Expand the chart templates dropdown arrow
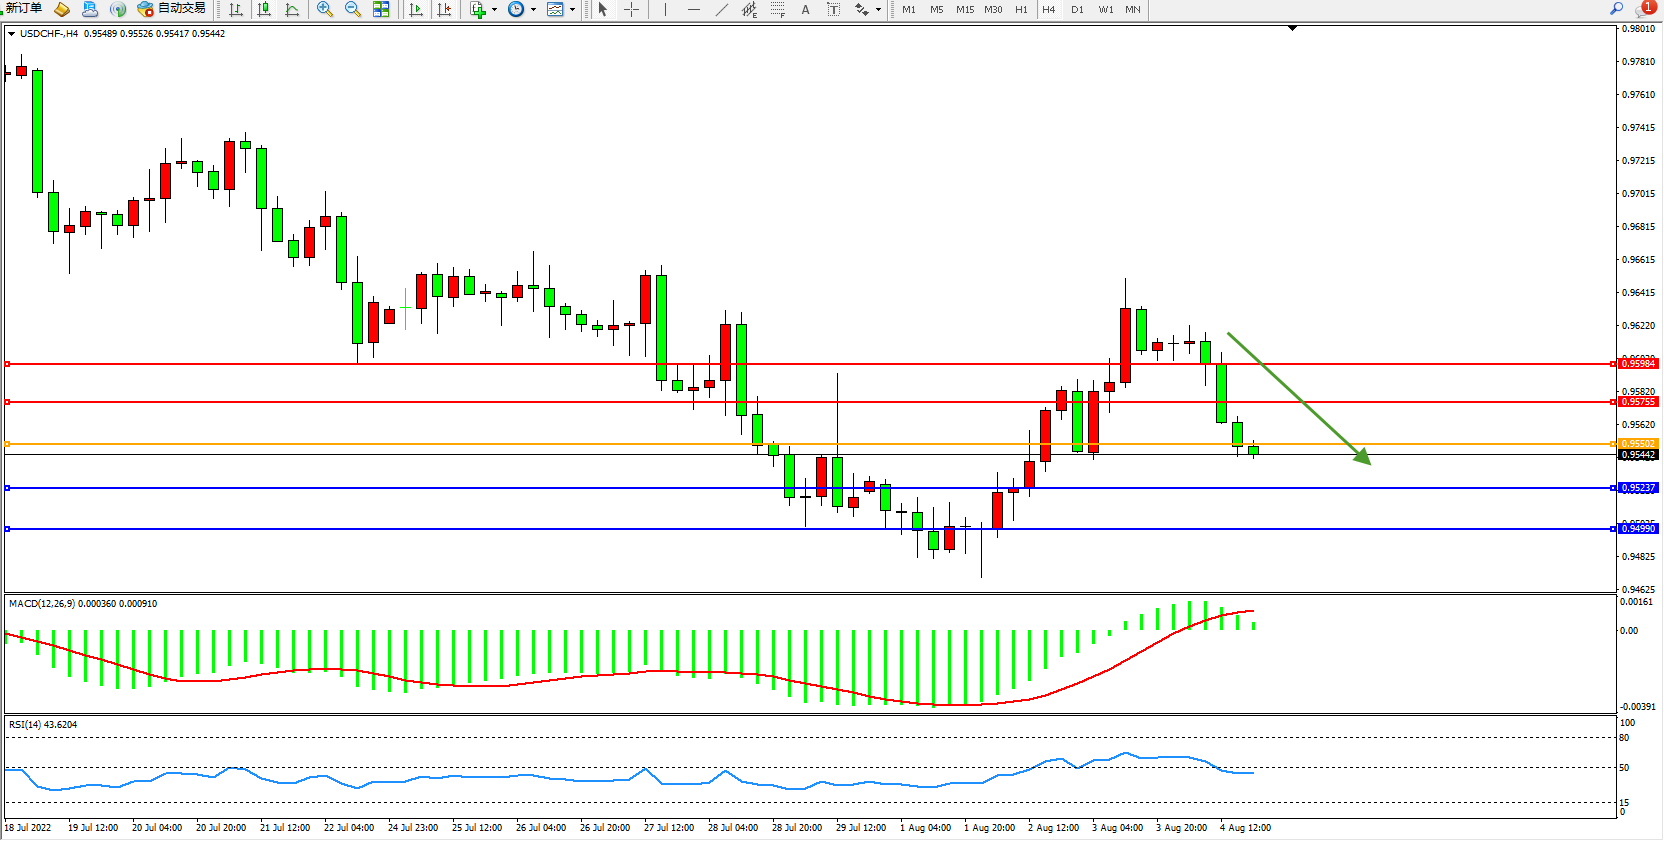The image size is (1664, 841). 572,10
